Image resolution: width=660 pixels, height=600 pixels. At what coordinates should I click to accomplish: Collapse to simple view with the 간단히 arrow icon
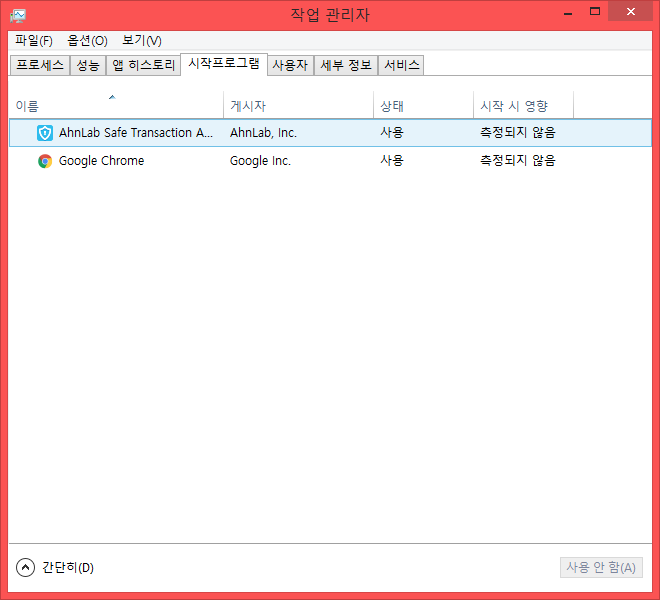(25, 568)
